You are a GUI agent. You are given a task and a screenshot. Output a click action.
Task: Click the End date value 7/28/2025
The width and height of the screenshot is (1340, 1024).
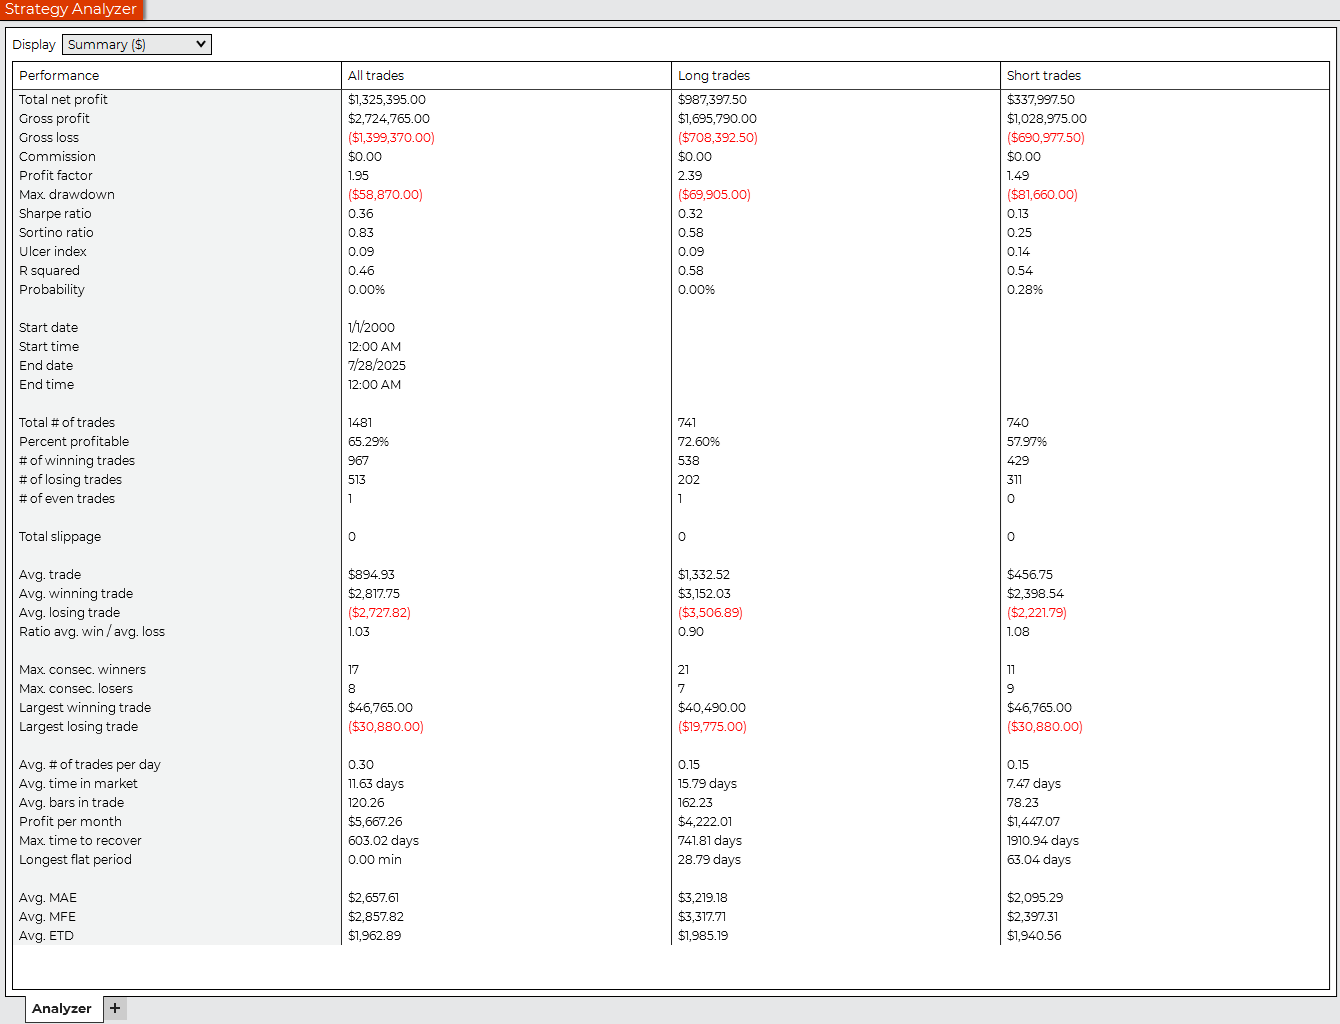pos(377,366)
